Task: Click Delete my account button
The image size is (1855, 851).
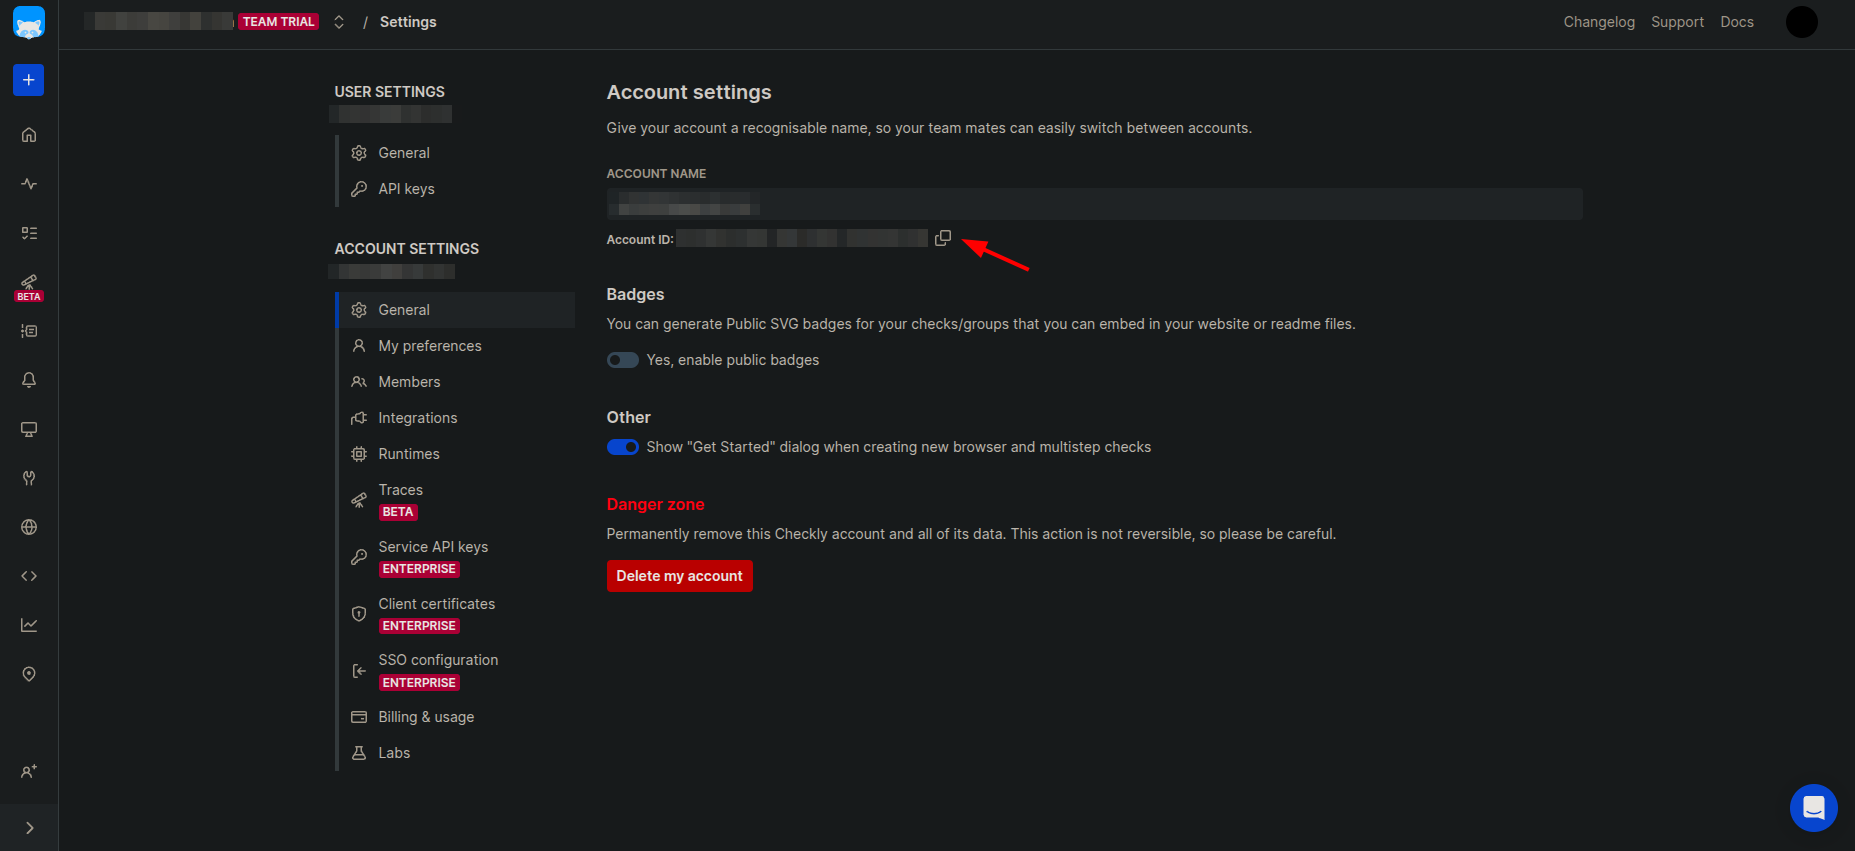Action: pos(679,576)
